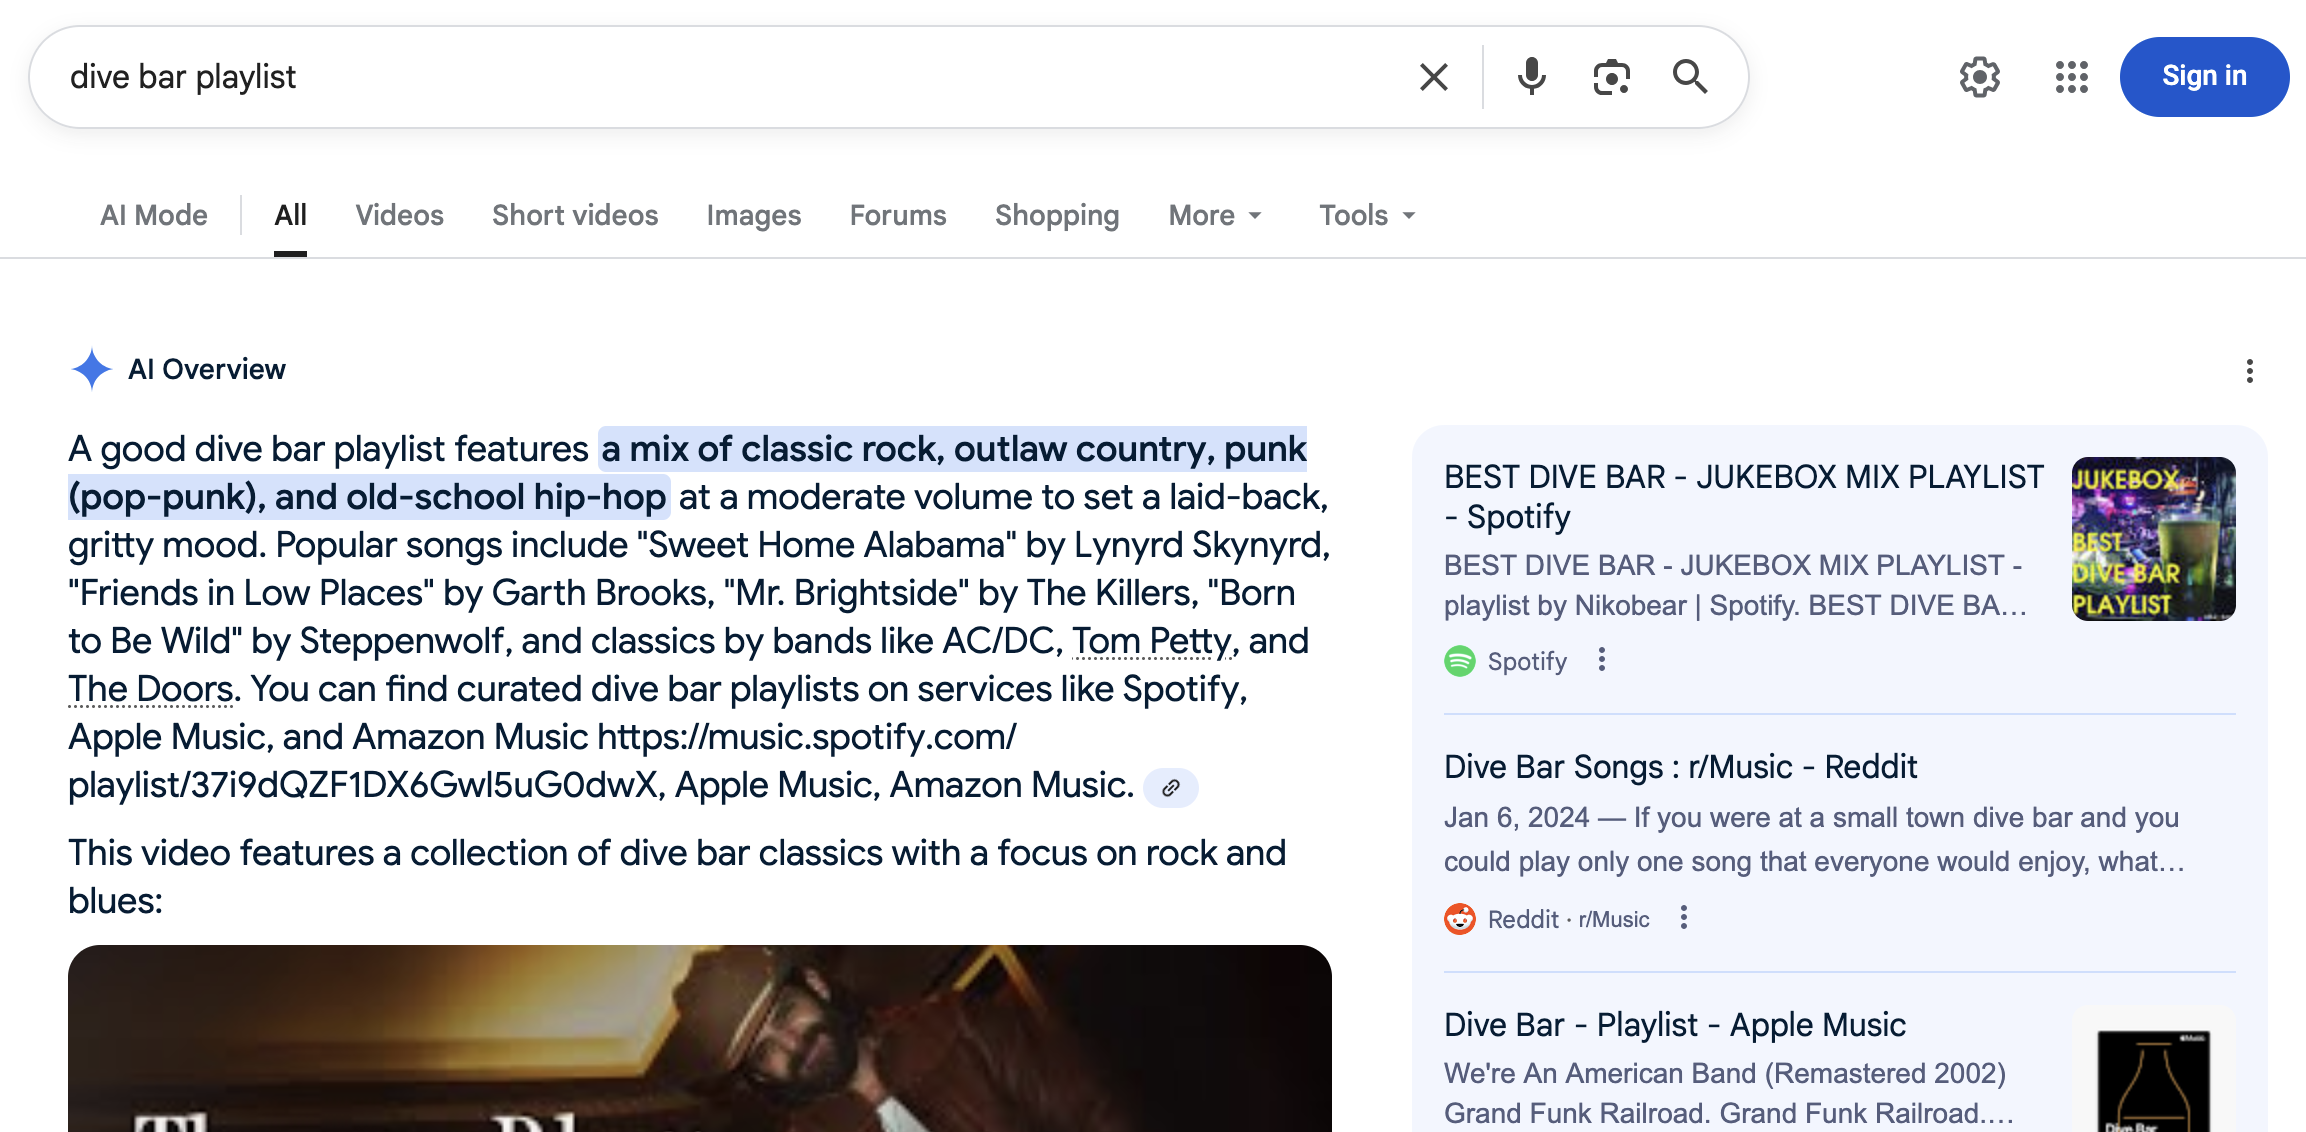Image resolution: width=2306 pixels, height=1132 pixels.
Task: Switch to the Videos tab
Action: point(398,215)
